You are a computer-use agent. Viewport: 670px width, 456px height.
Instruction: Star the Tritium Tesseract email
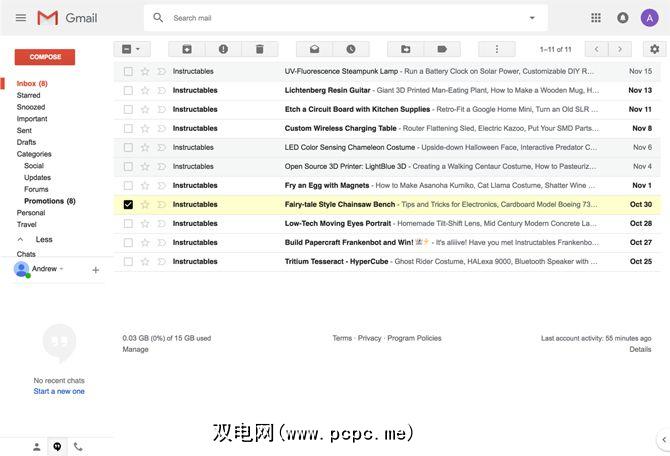click(145, 261)
